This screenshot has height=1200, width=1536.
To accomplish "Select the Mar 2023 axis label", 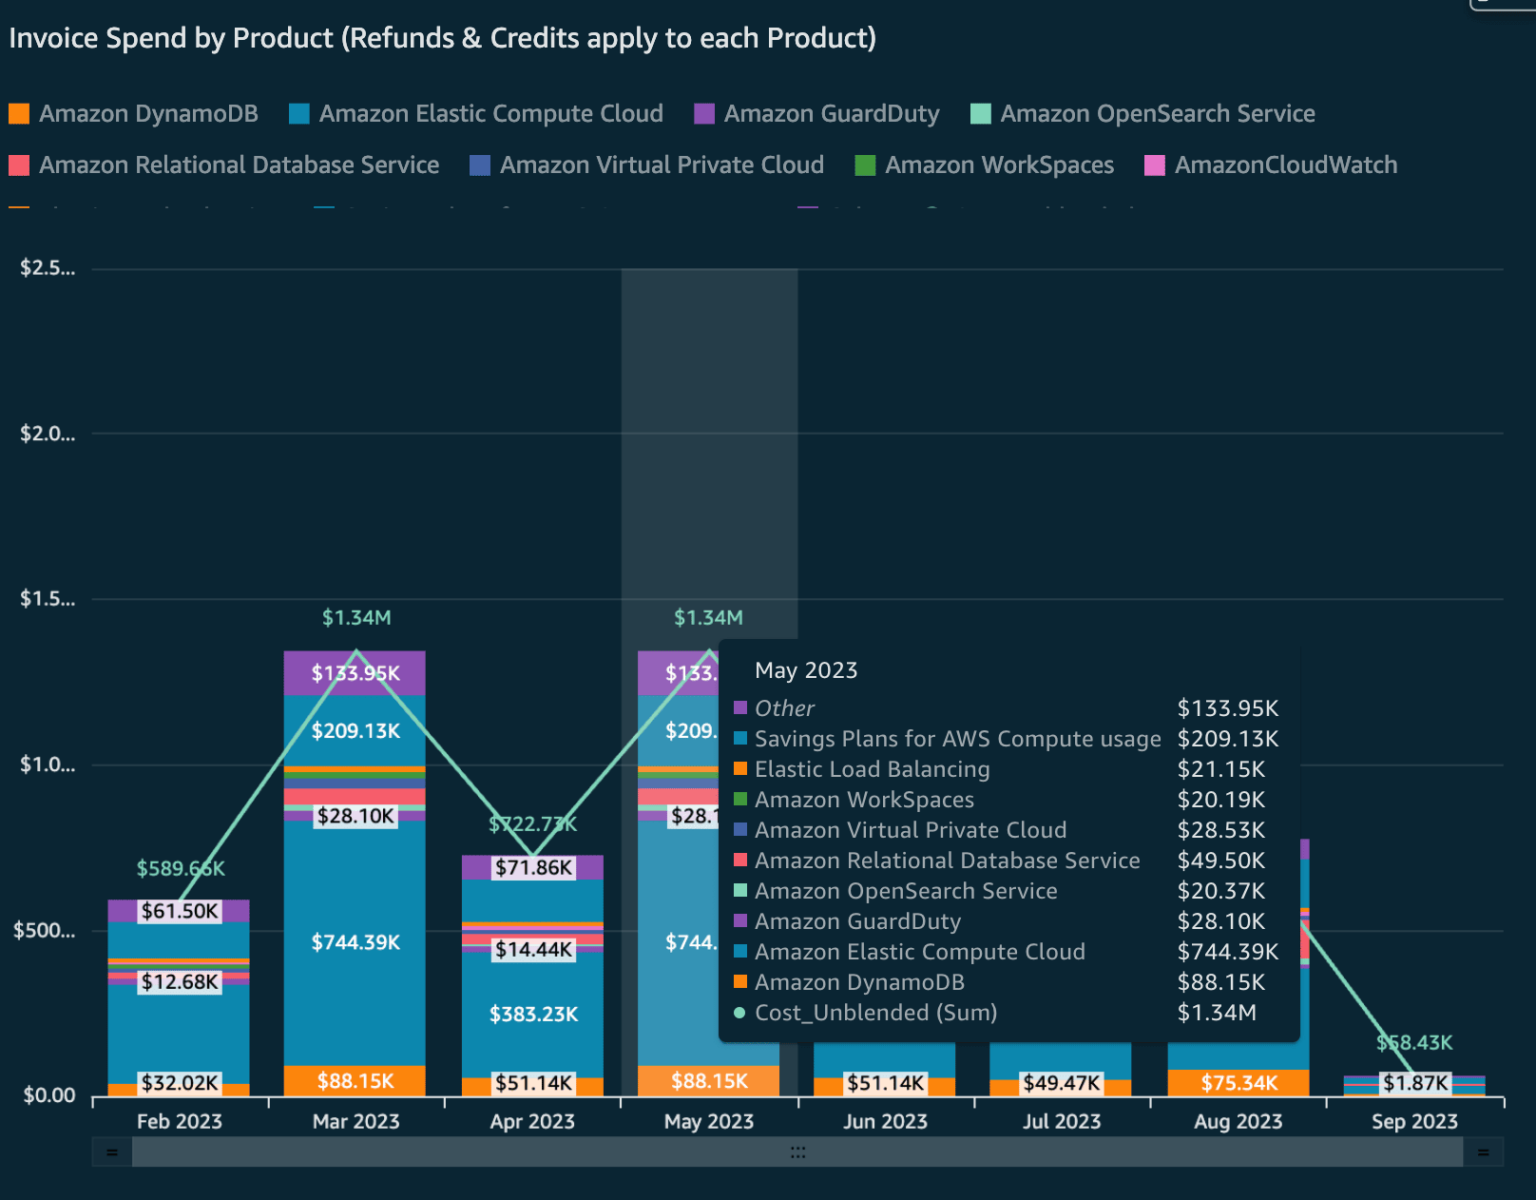I will (x=355, y=1121).
